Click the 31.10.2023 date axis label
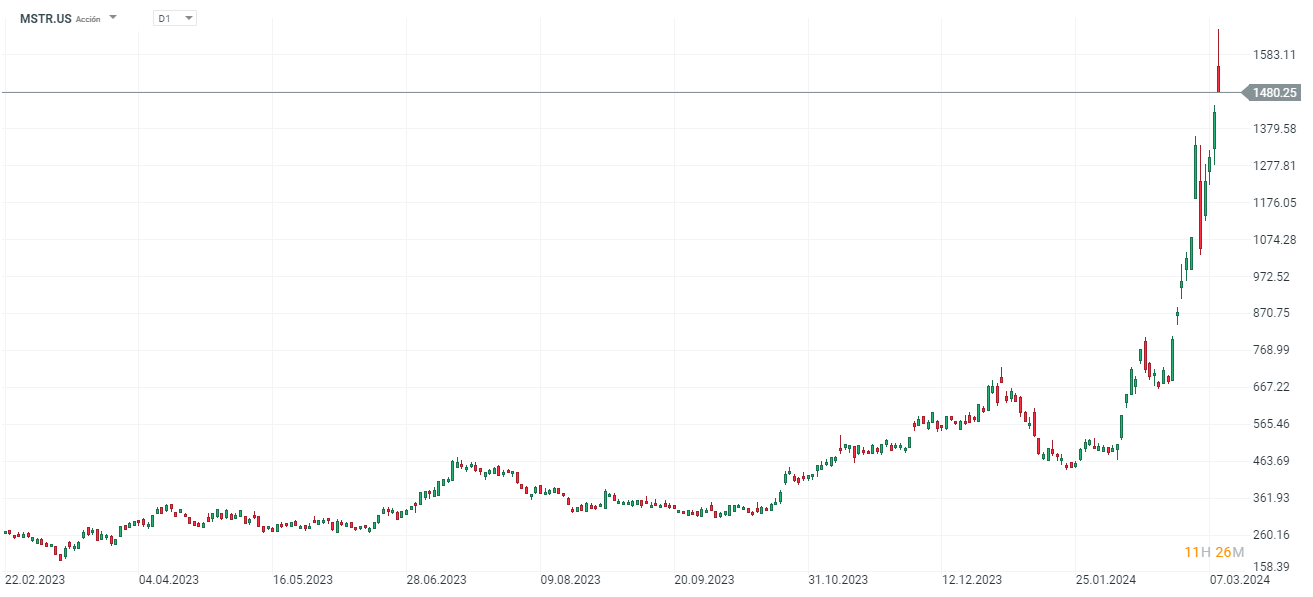1313x597 pixels. (x=838, y=580)
